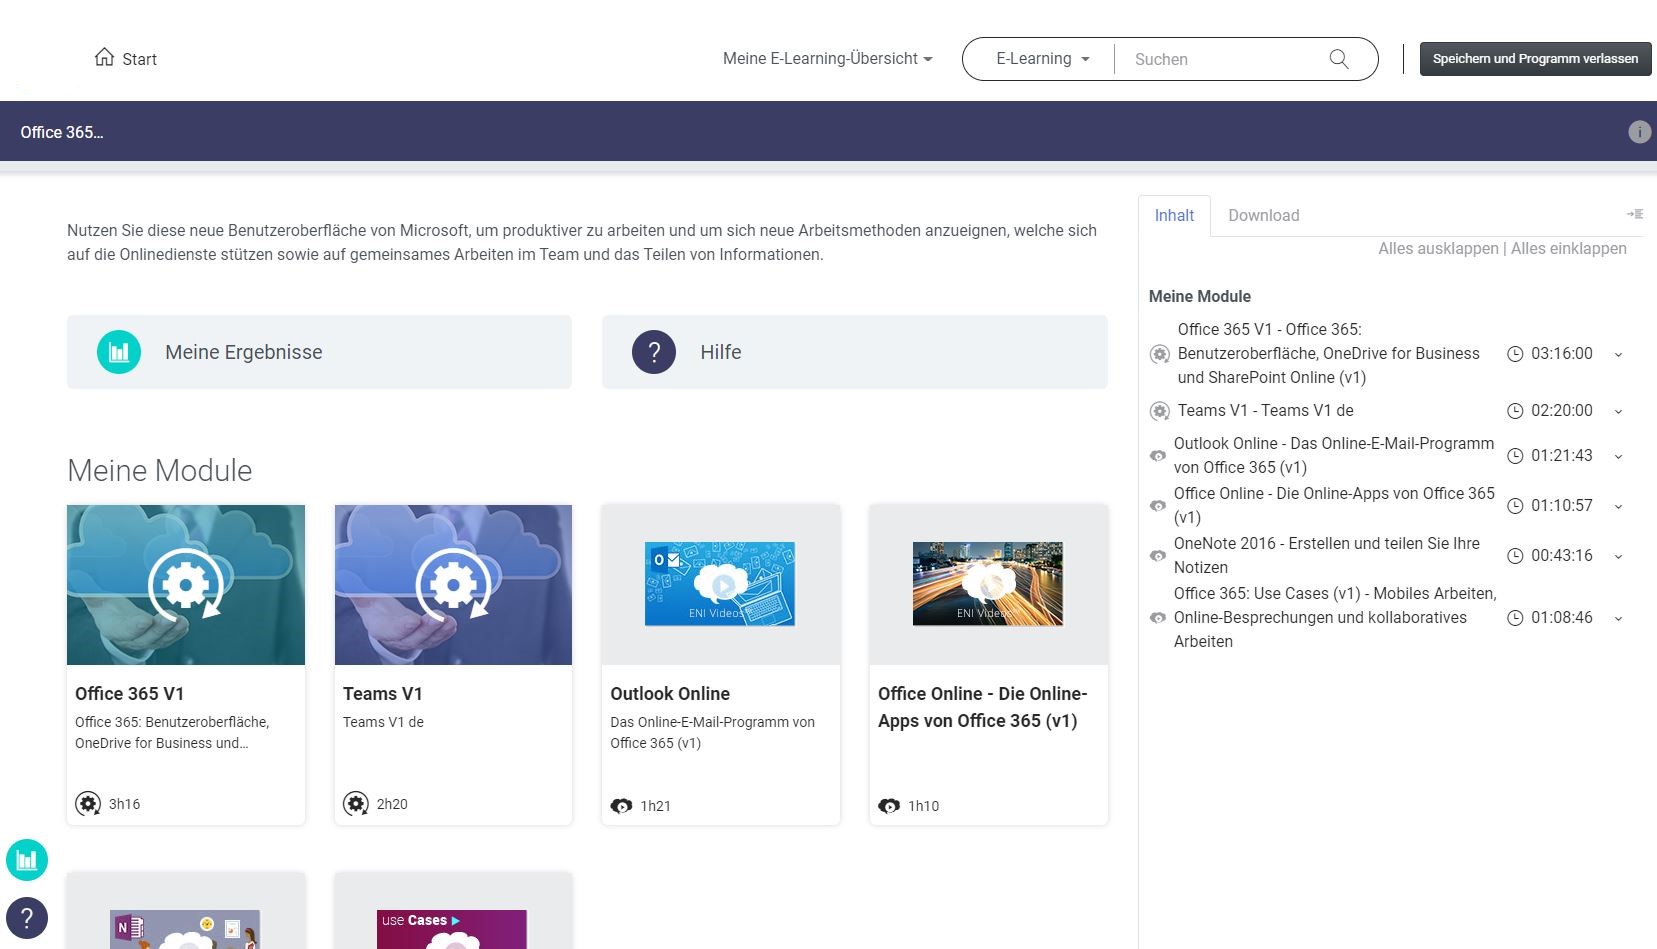1657x949 pixels.
Task: Click the teal Meine Ergebnisse chart icon
Action: tap(119, 352)
